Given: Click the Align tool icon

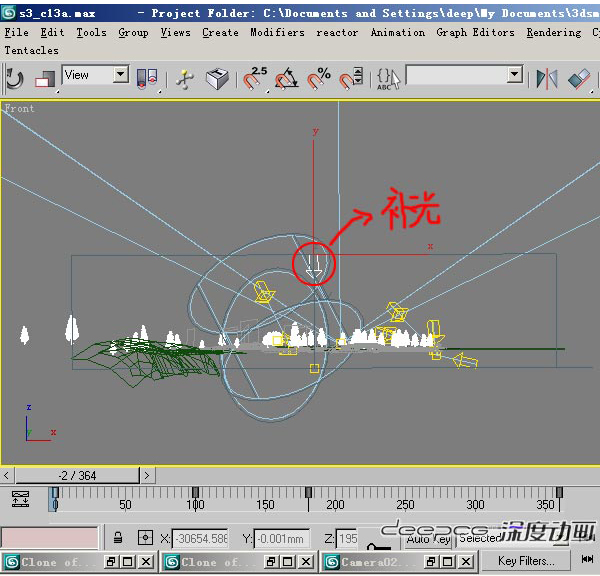Looking at the screenshot, I should pos(579,79).
